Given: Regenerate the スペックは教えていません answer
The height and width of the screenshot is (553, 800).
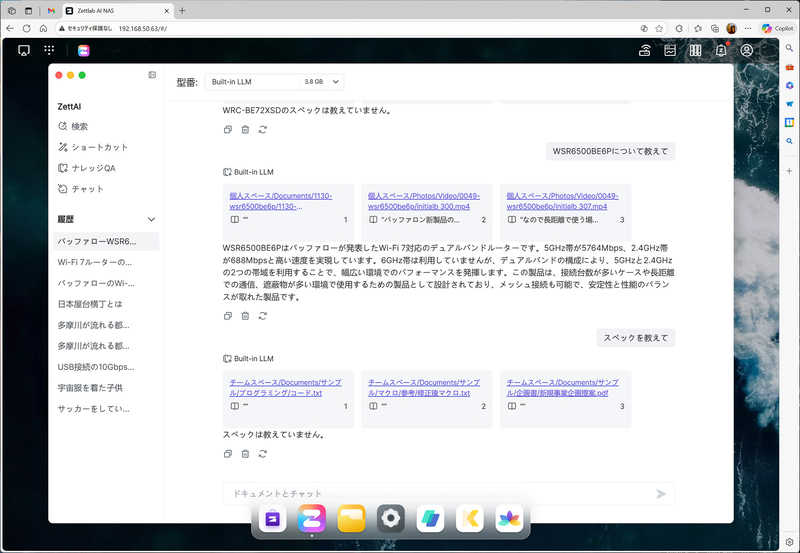Looking at the screenshot, I should pyautogui.click(x=263, y=454).
